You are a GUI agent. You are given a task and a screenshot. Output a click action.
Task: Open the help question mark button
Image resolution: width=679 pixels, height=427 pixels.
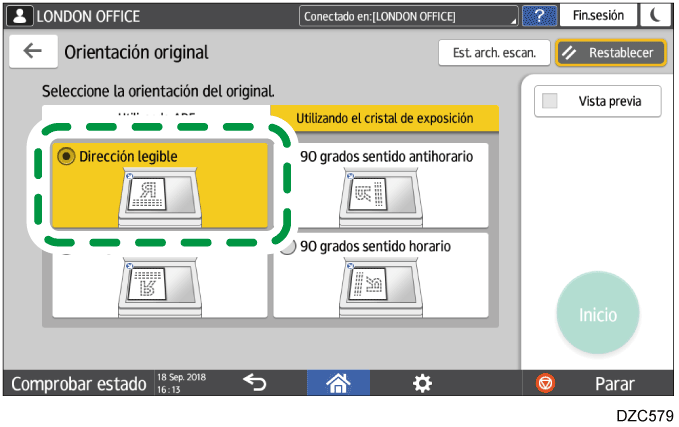tap(539, 16)
